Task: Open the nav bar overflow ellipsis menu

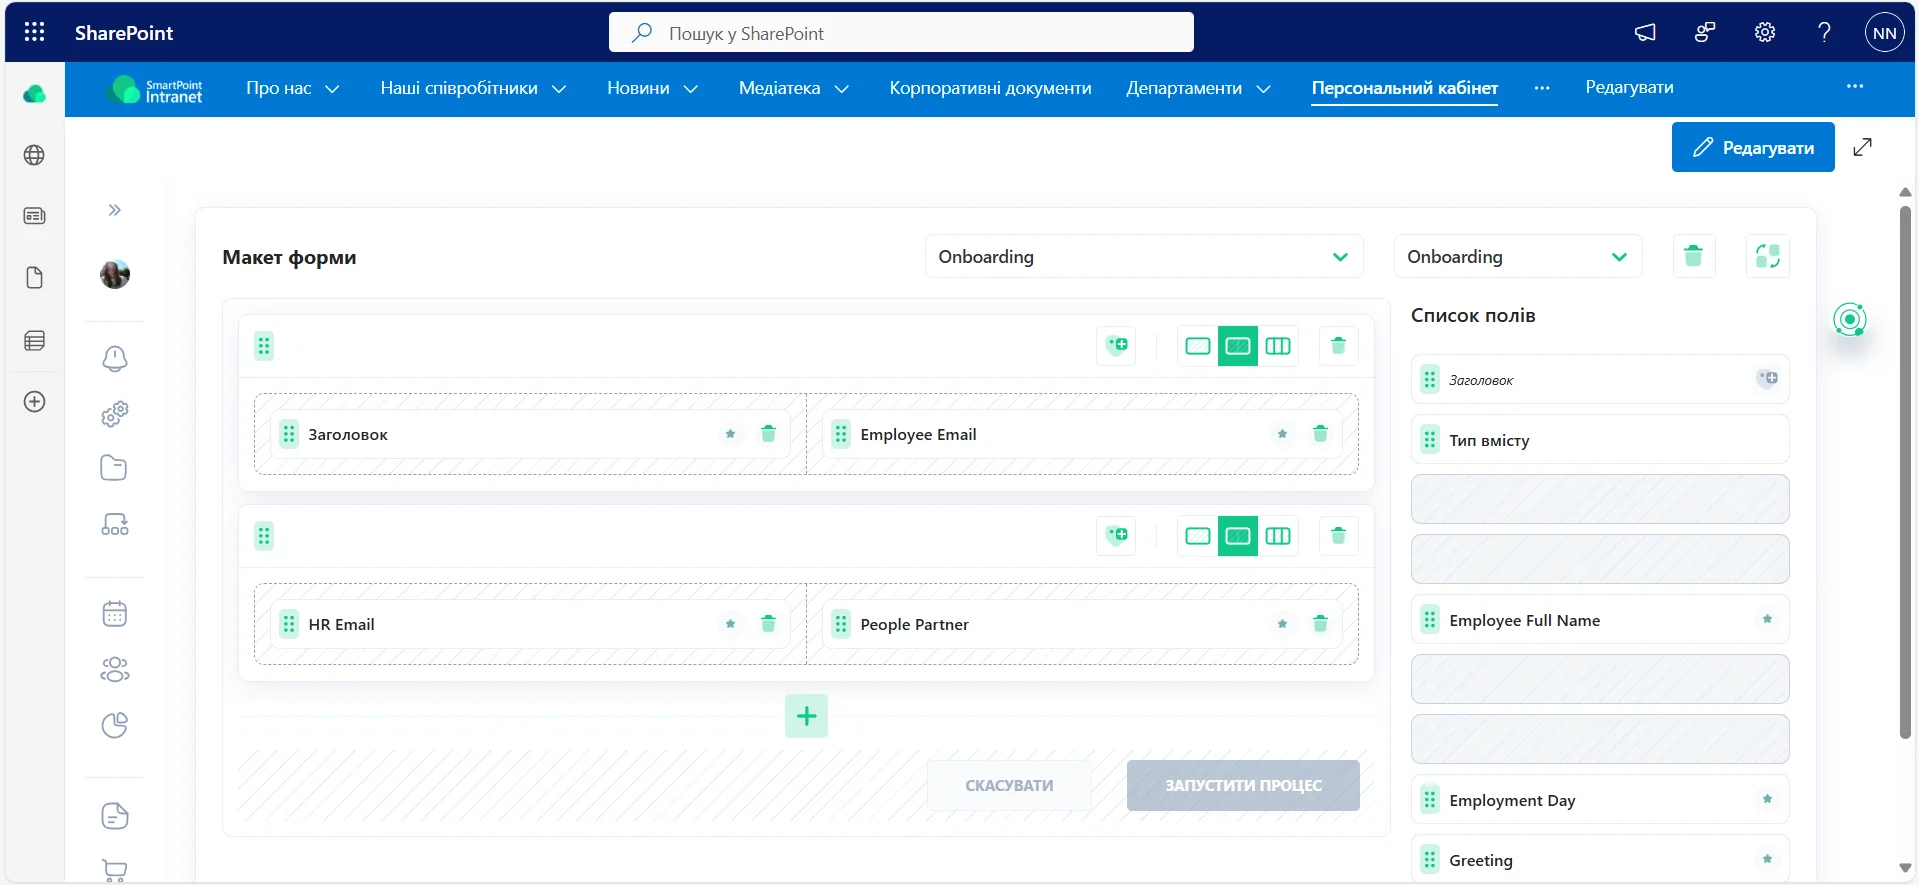Action: 1542,88
